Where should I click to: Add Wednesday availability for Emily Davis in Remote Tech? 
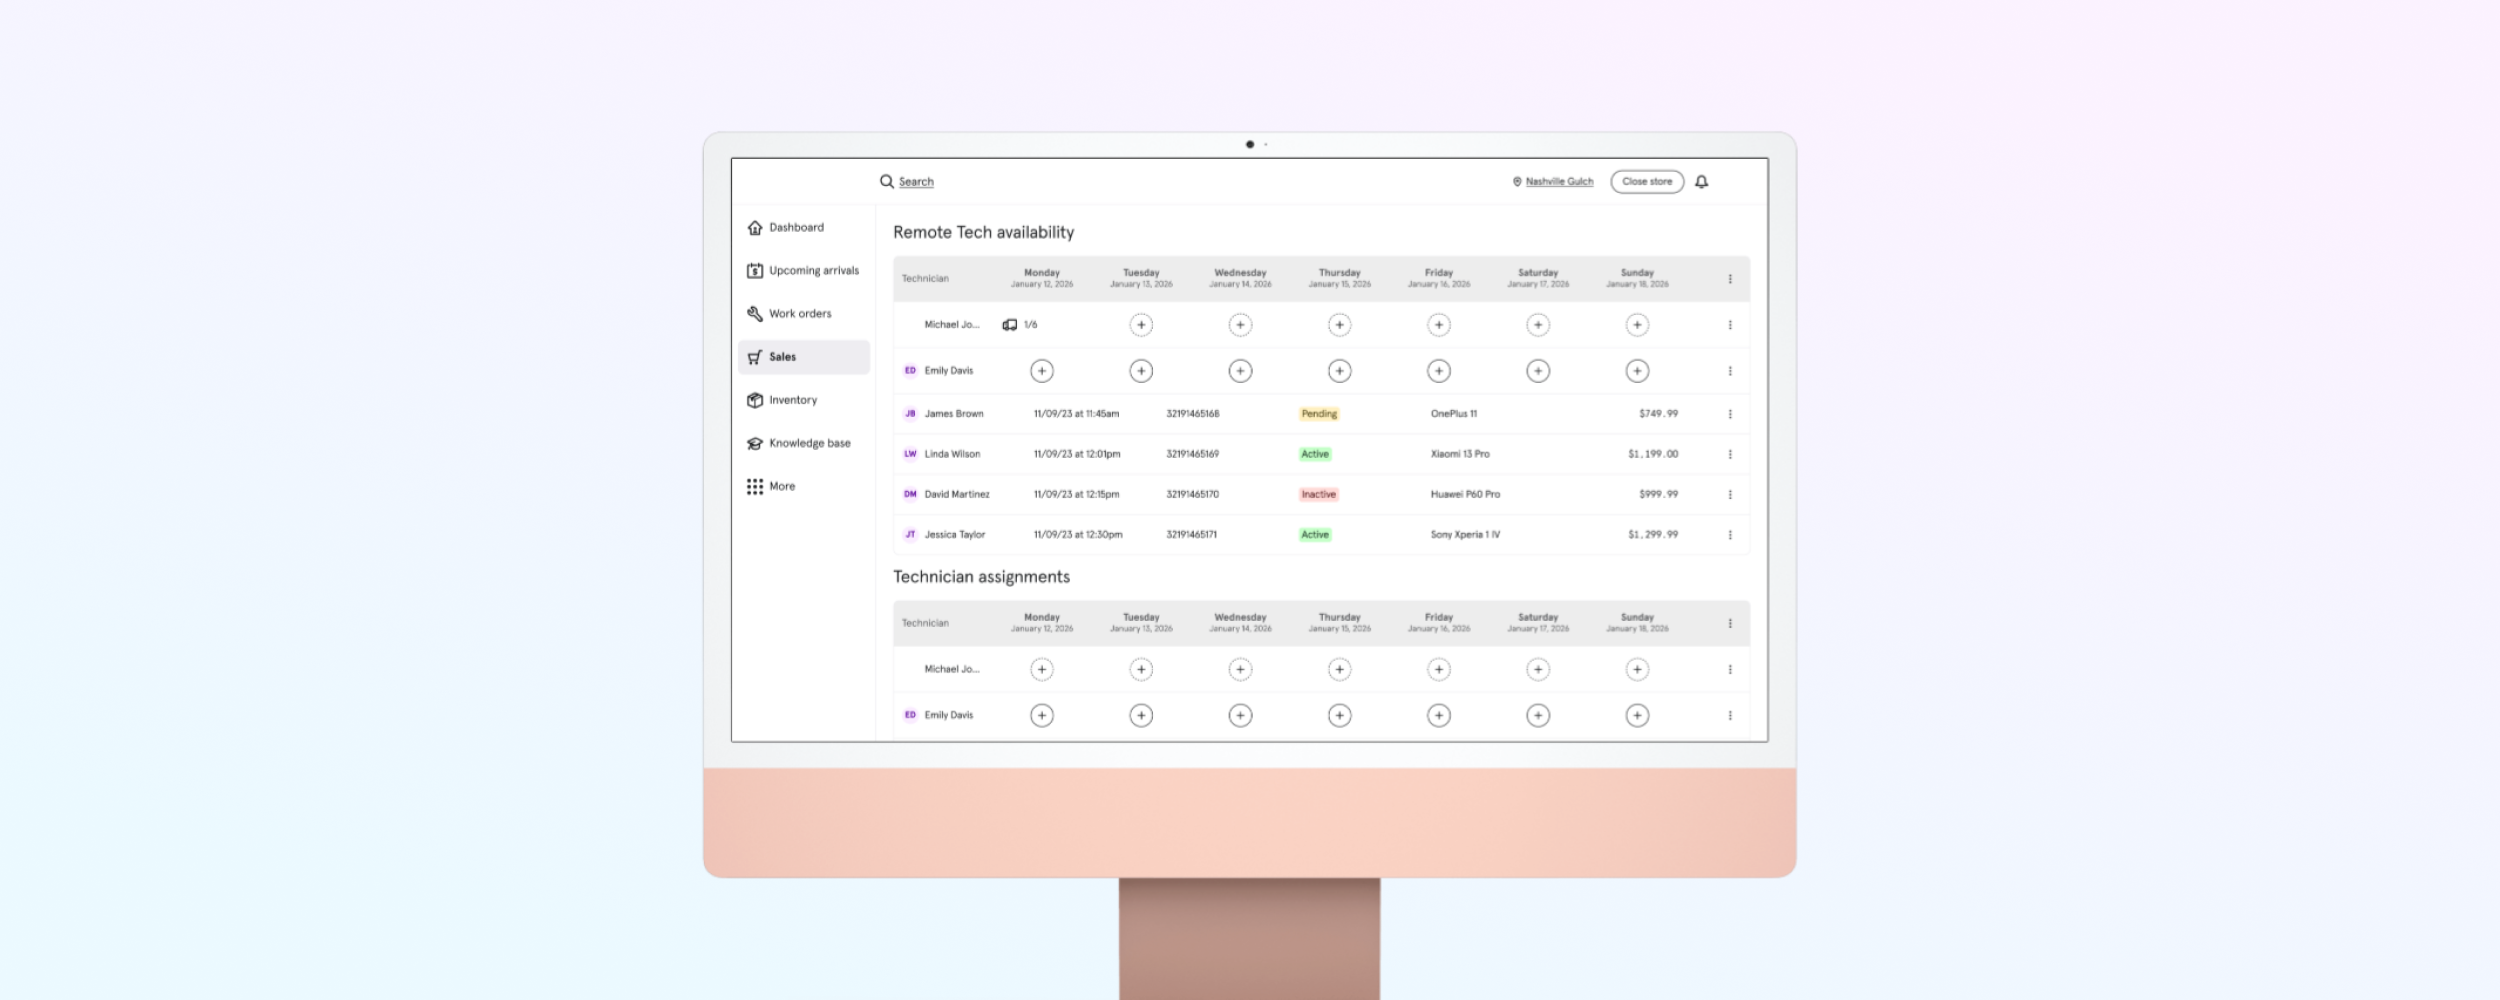[x=1240, y=371]
